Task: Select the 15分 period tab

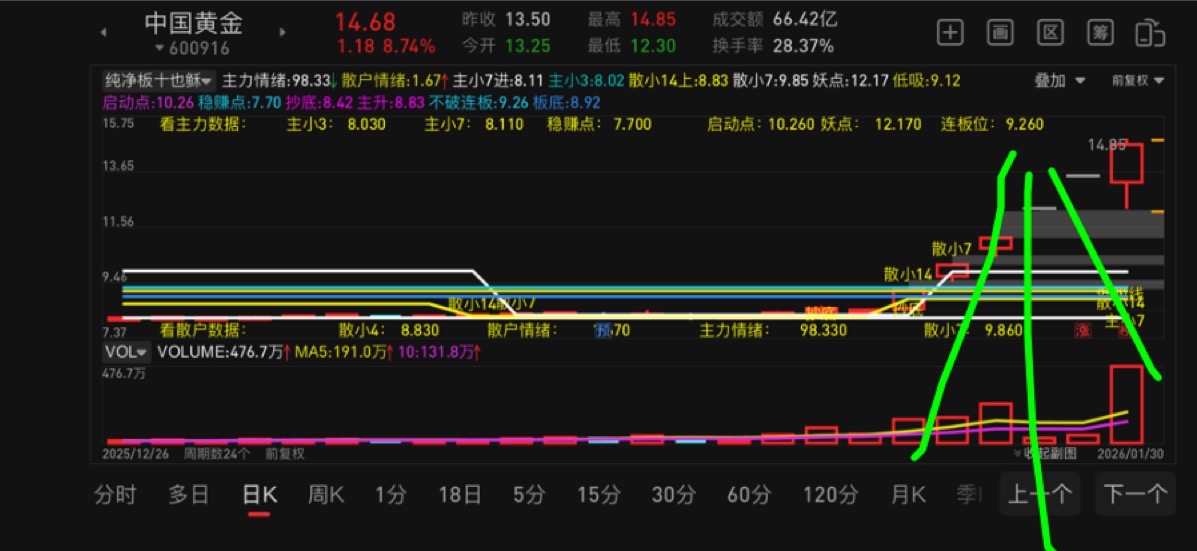Action: 598,495
